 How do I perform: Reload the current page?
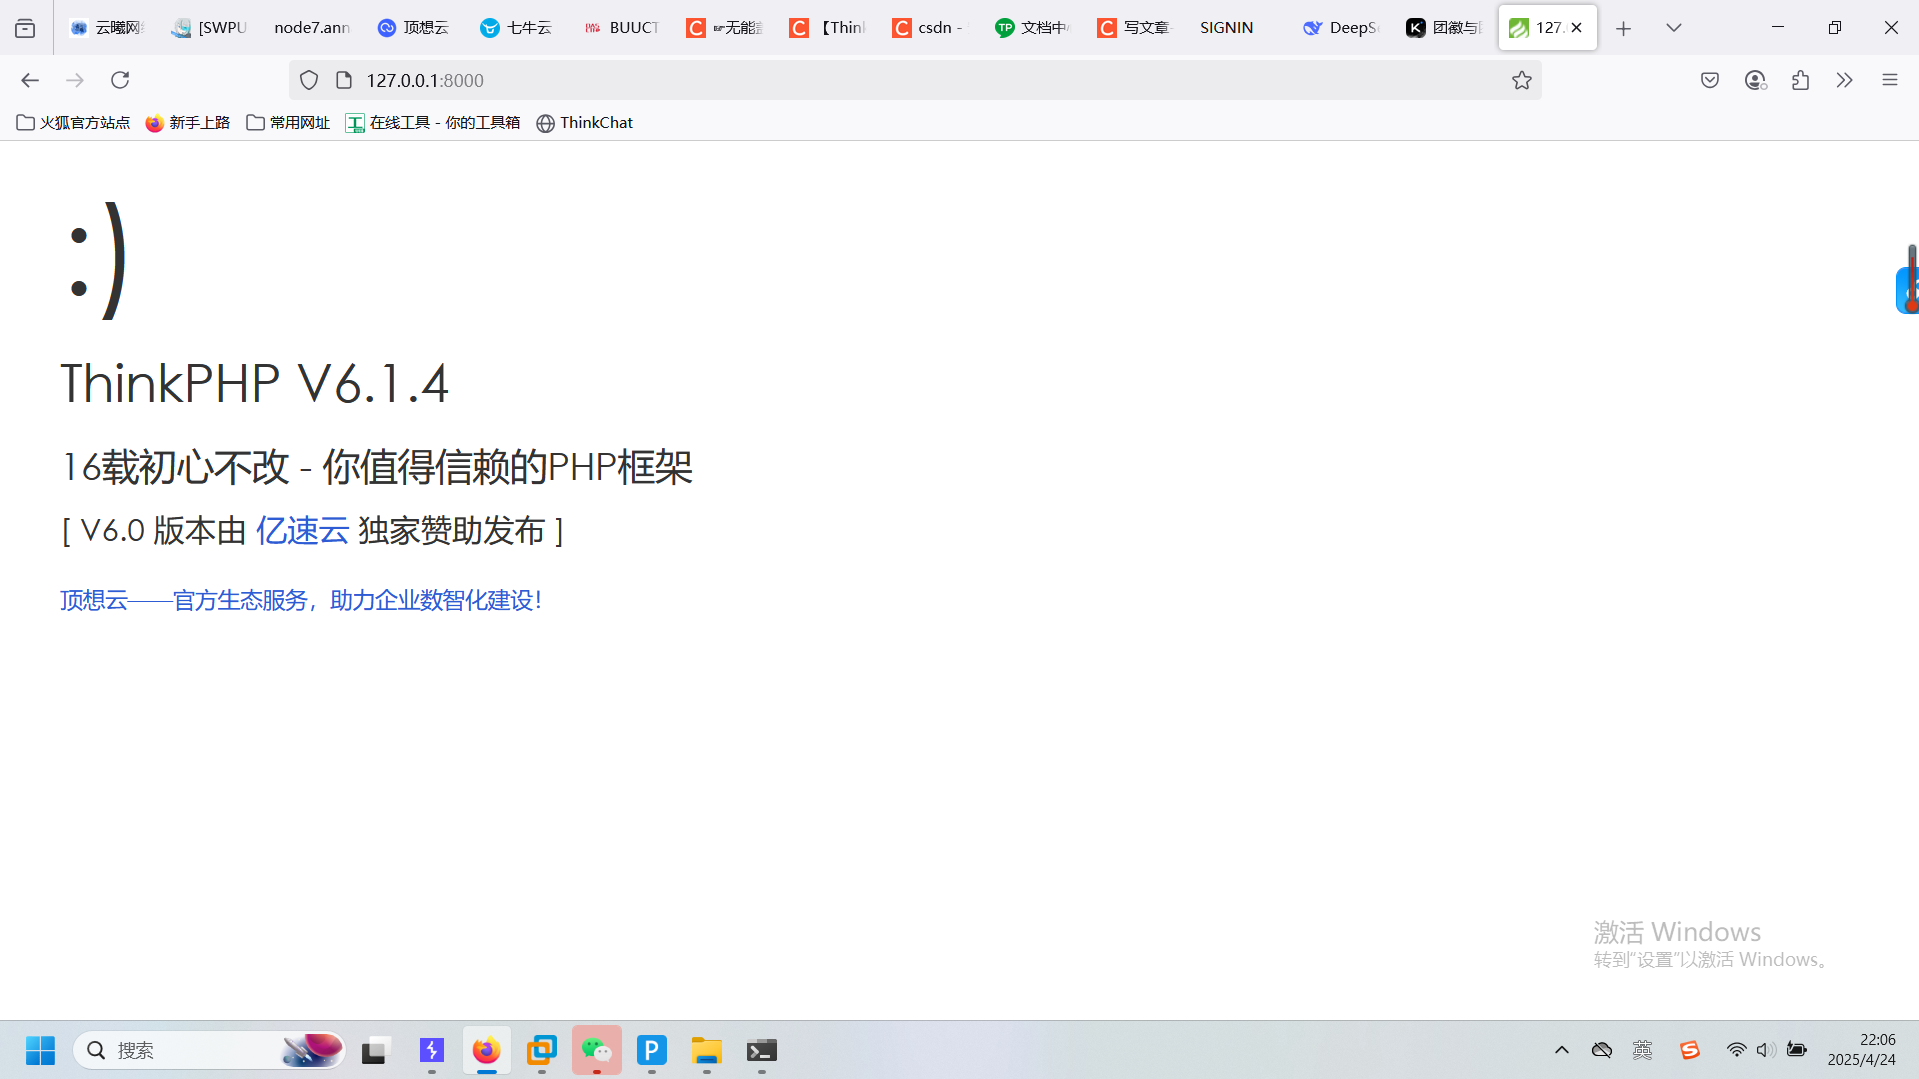(120, 80)
